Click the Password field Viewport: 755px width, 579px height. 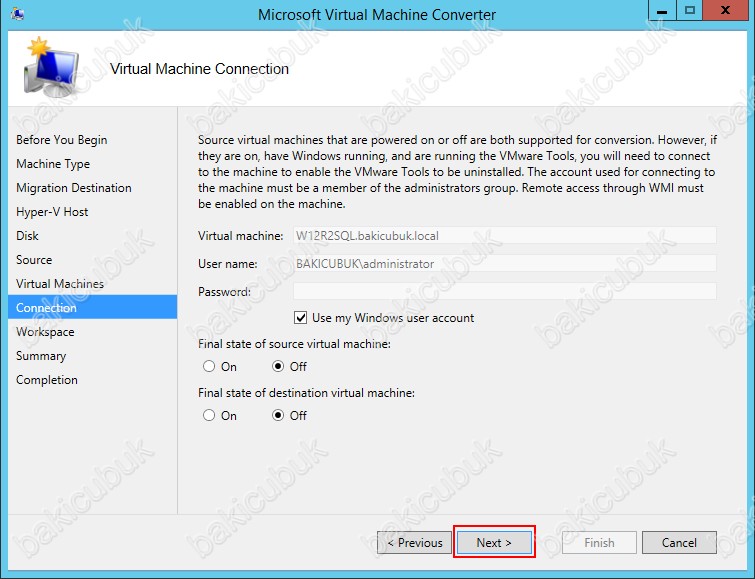505,291
